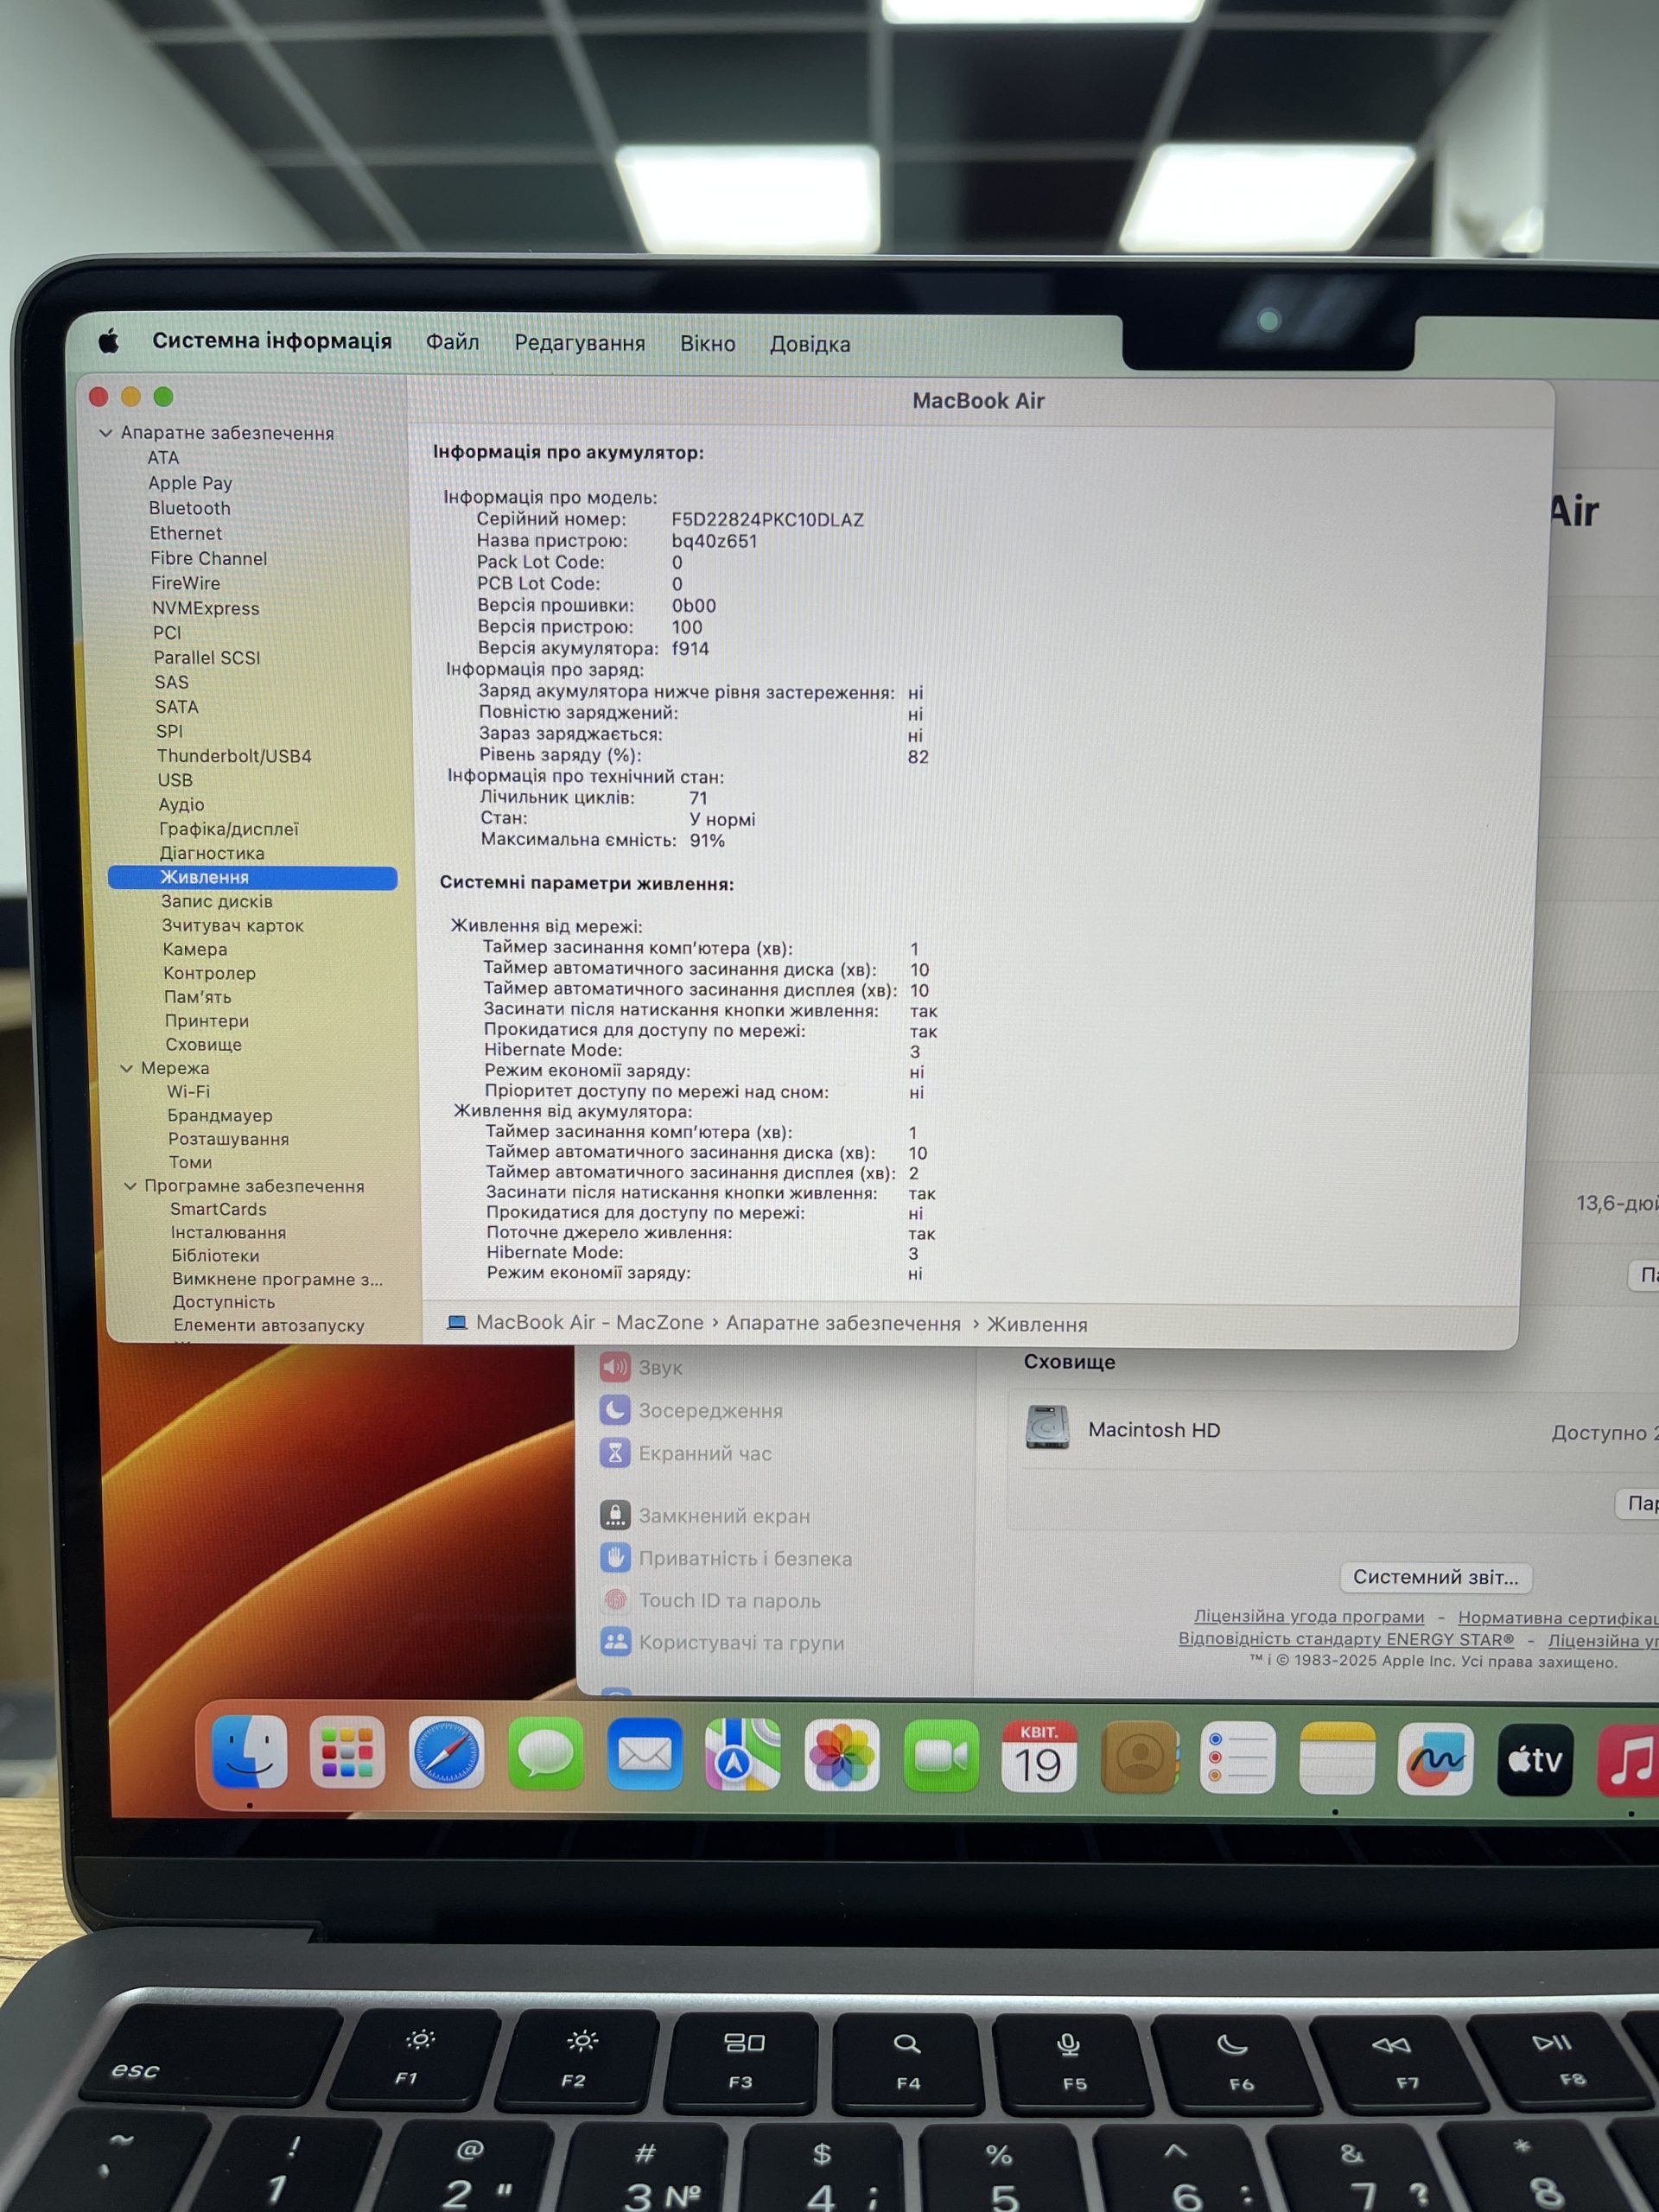Click the Приватність і безпека hand icon
Image resolution: width=1659 pixels, height=2212 pixels.
point(615,1558)
